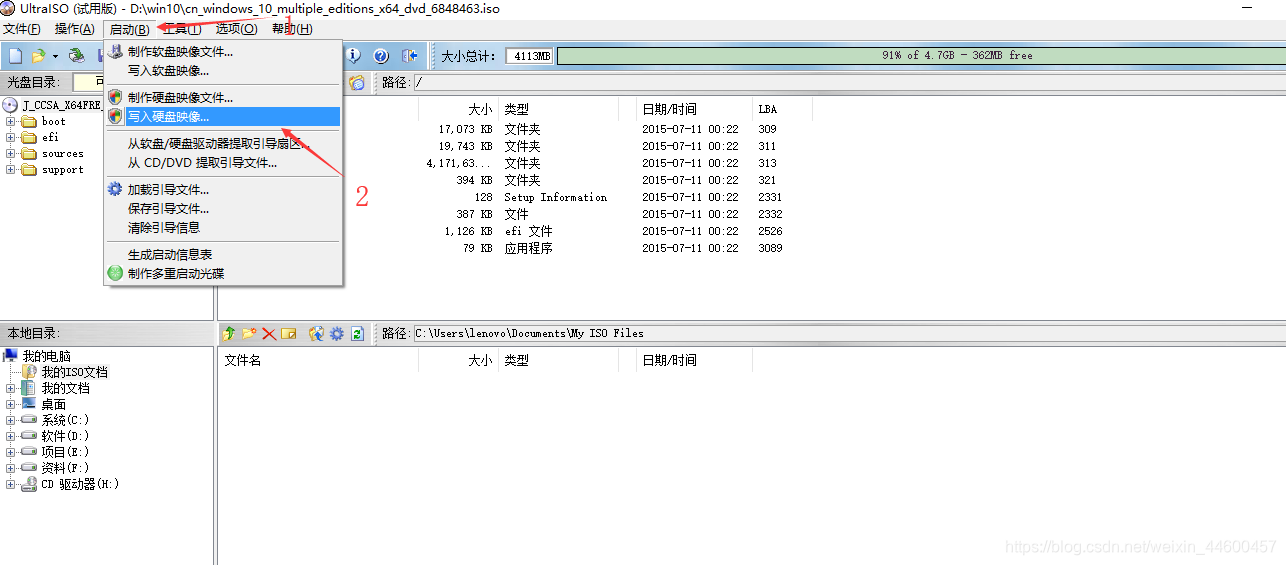Click the 4113MB total size field
The width and height of the screenshot is (1286, 565).
529,56
